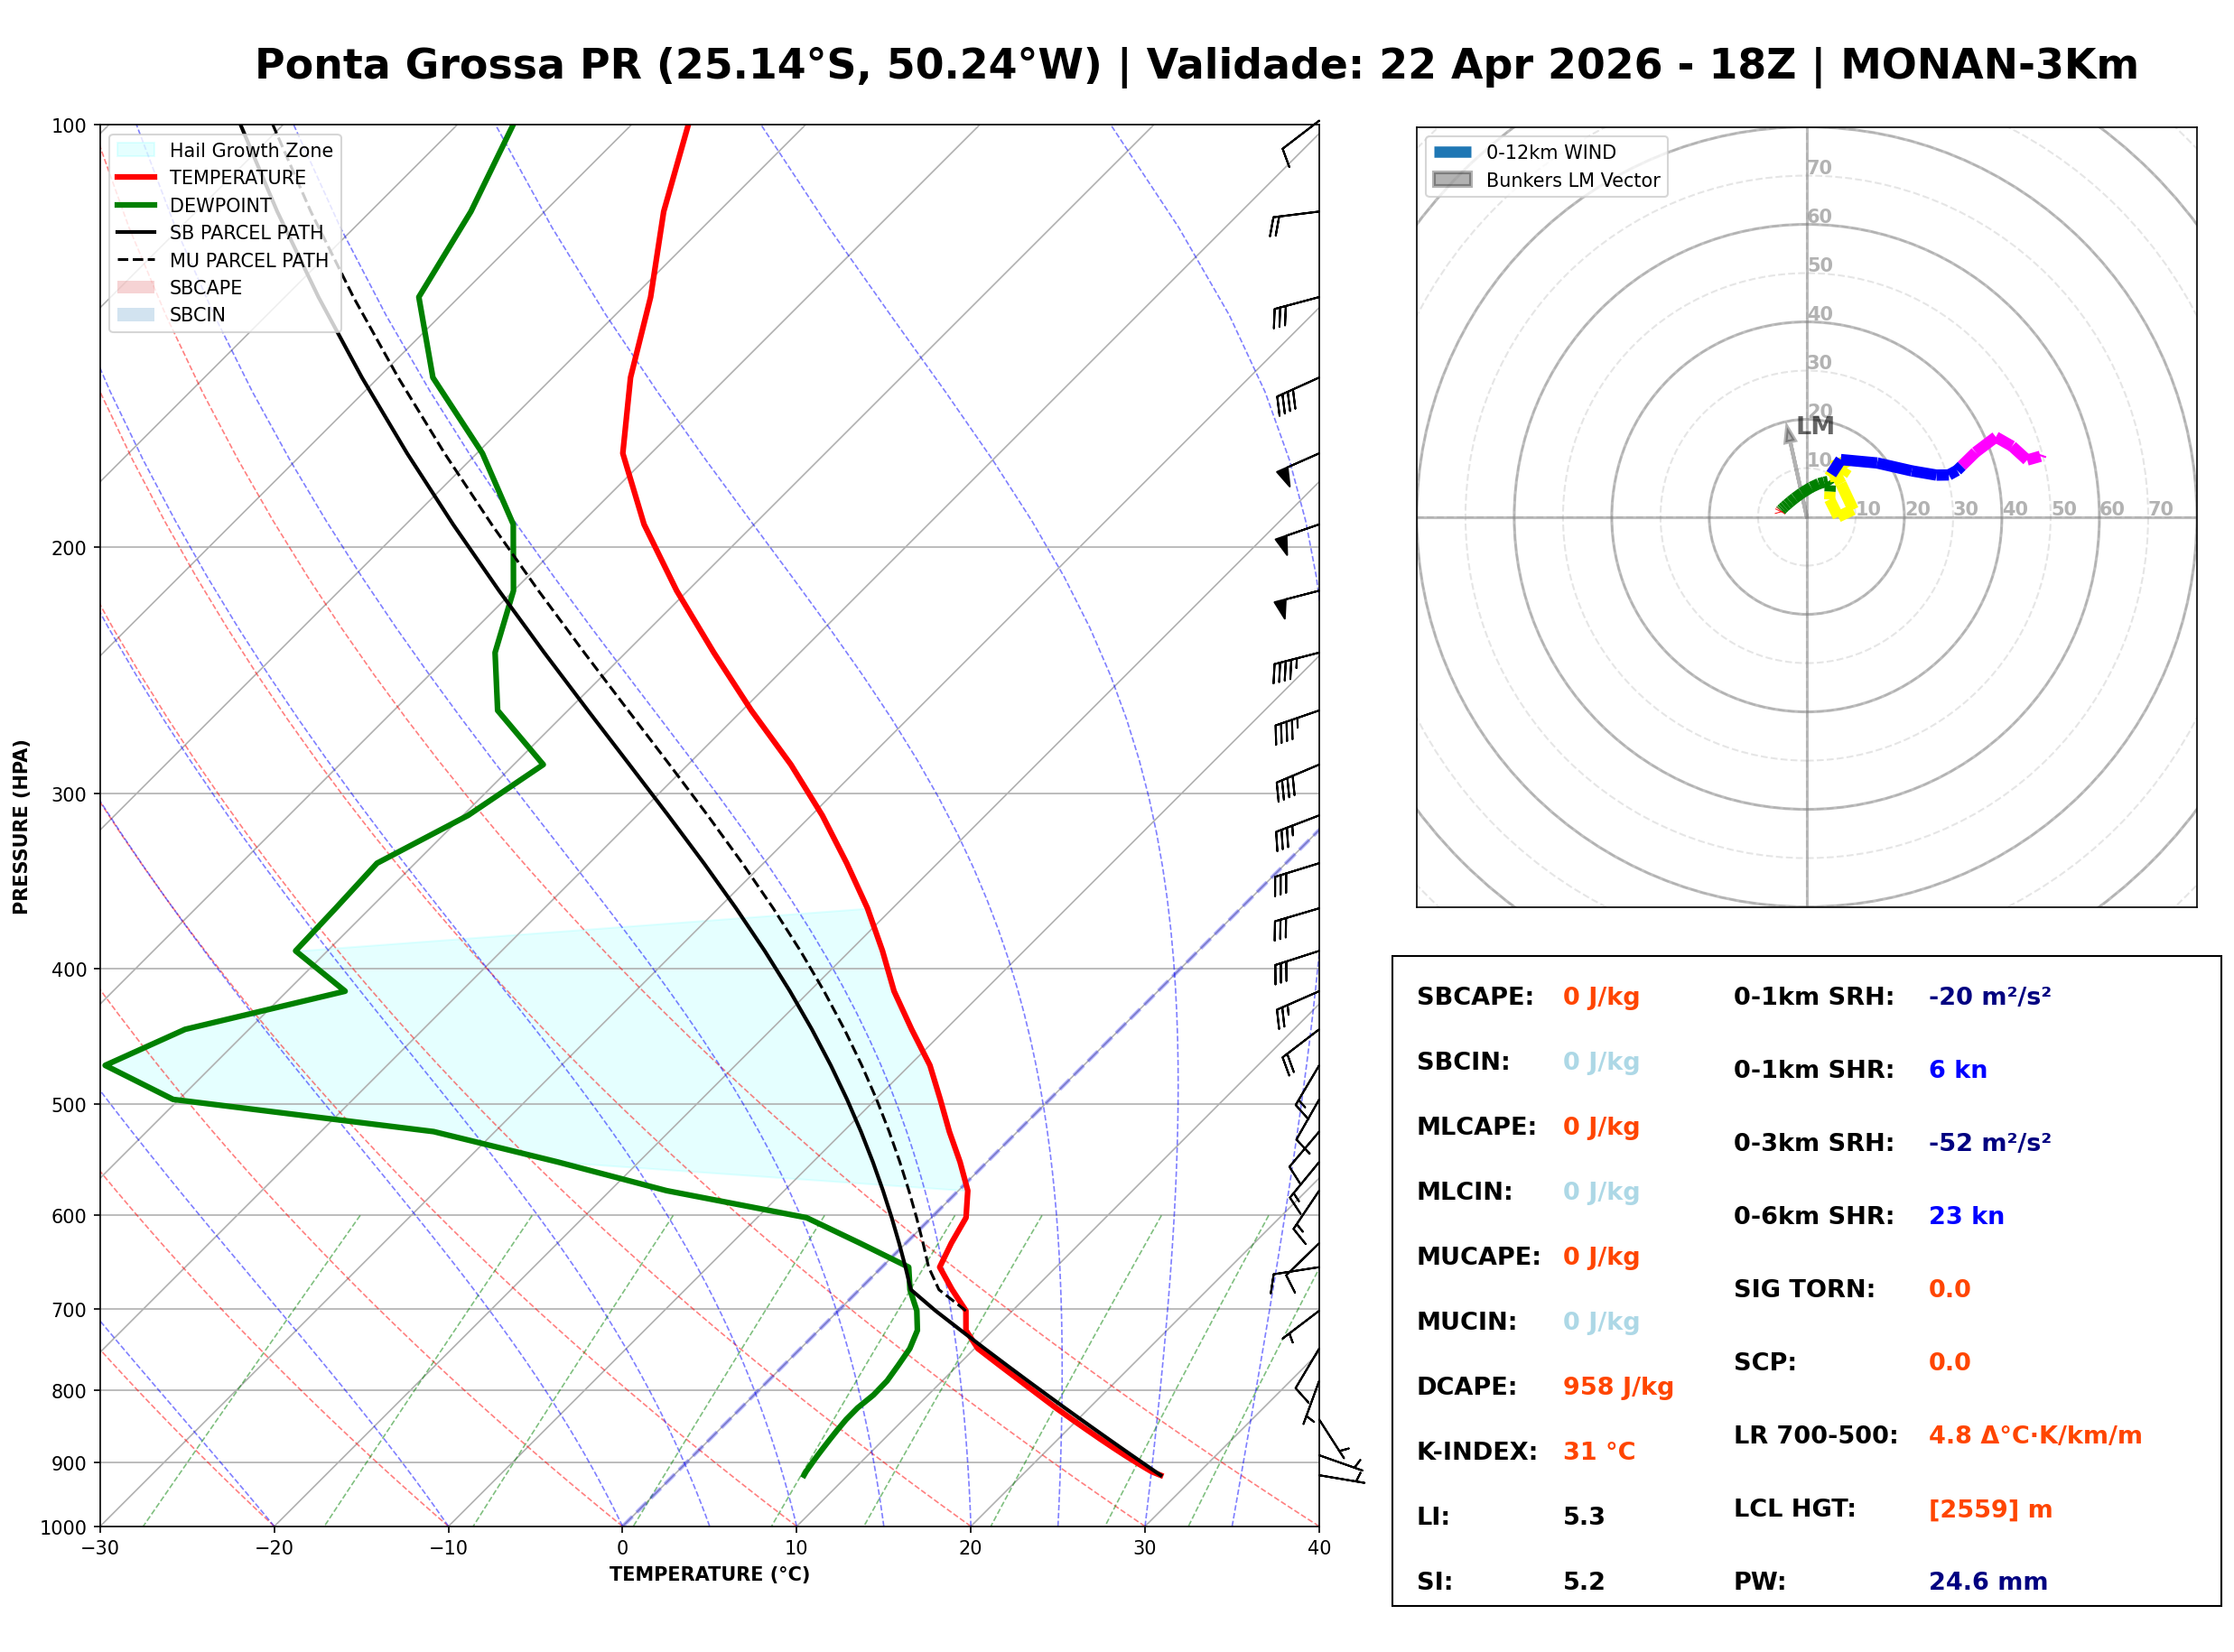This screenshot has height=1652, width=2234.
Task: Click the K-INDEX value 31 °C
Action: [1598, 1451]
